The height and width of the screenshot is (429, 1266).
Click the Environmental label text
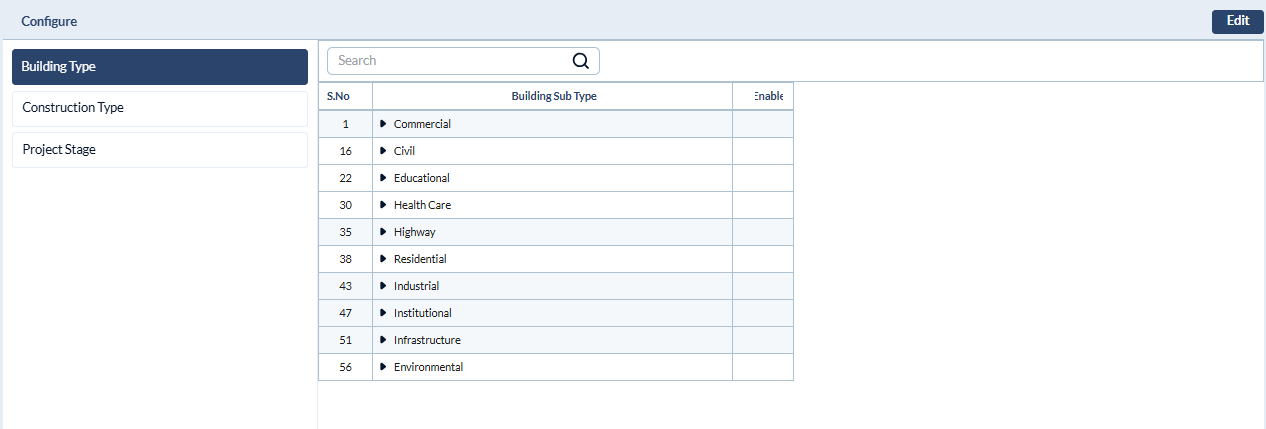[x=428, y=367]
